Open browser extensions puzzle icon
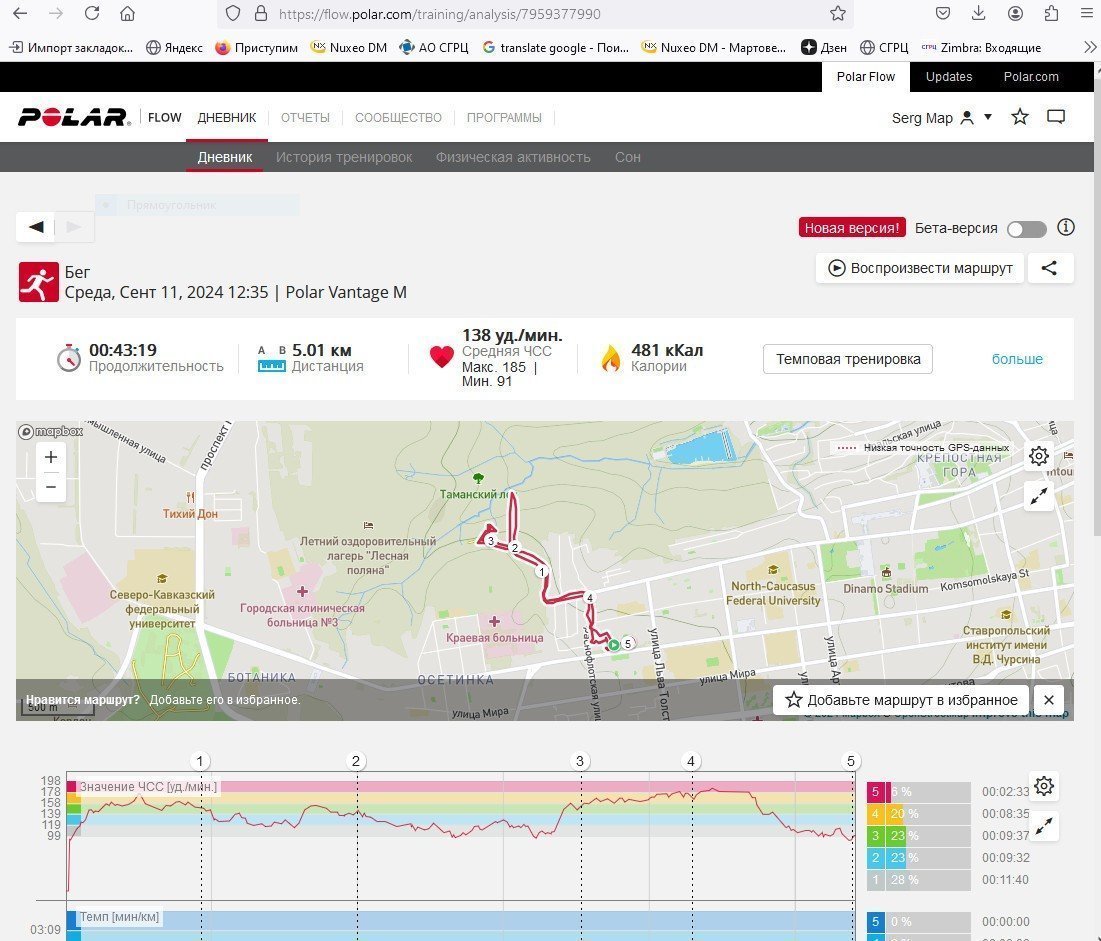Image resolution: width=1101 pixels, height=941 pixels. (1051, 13)
